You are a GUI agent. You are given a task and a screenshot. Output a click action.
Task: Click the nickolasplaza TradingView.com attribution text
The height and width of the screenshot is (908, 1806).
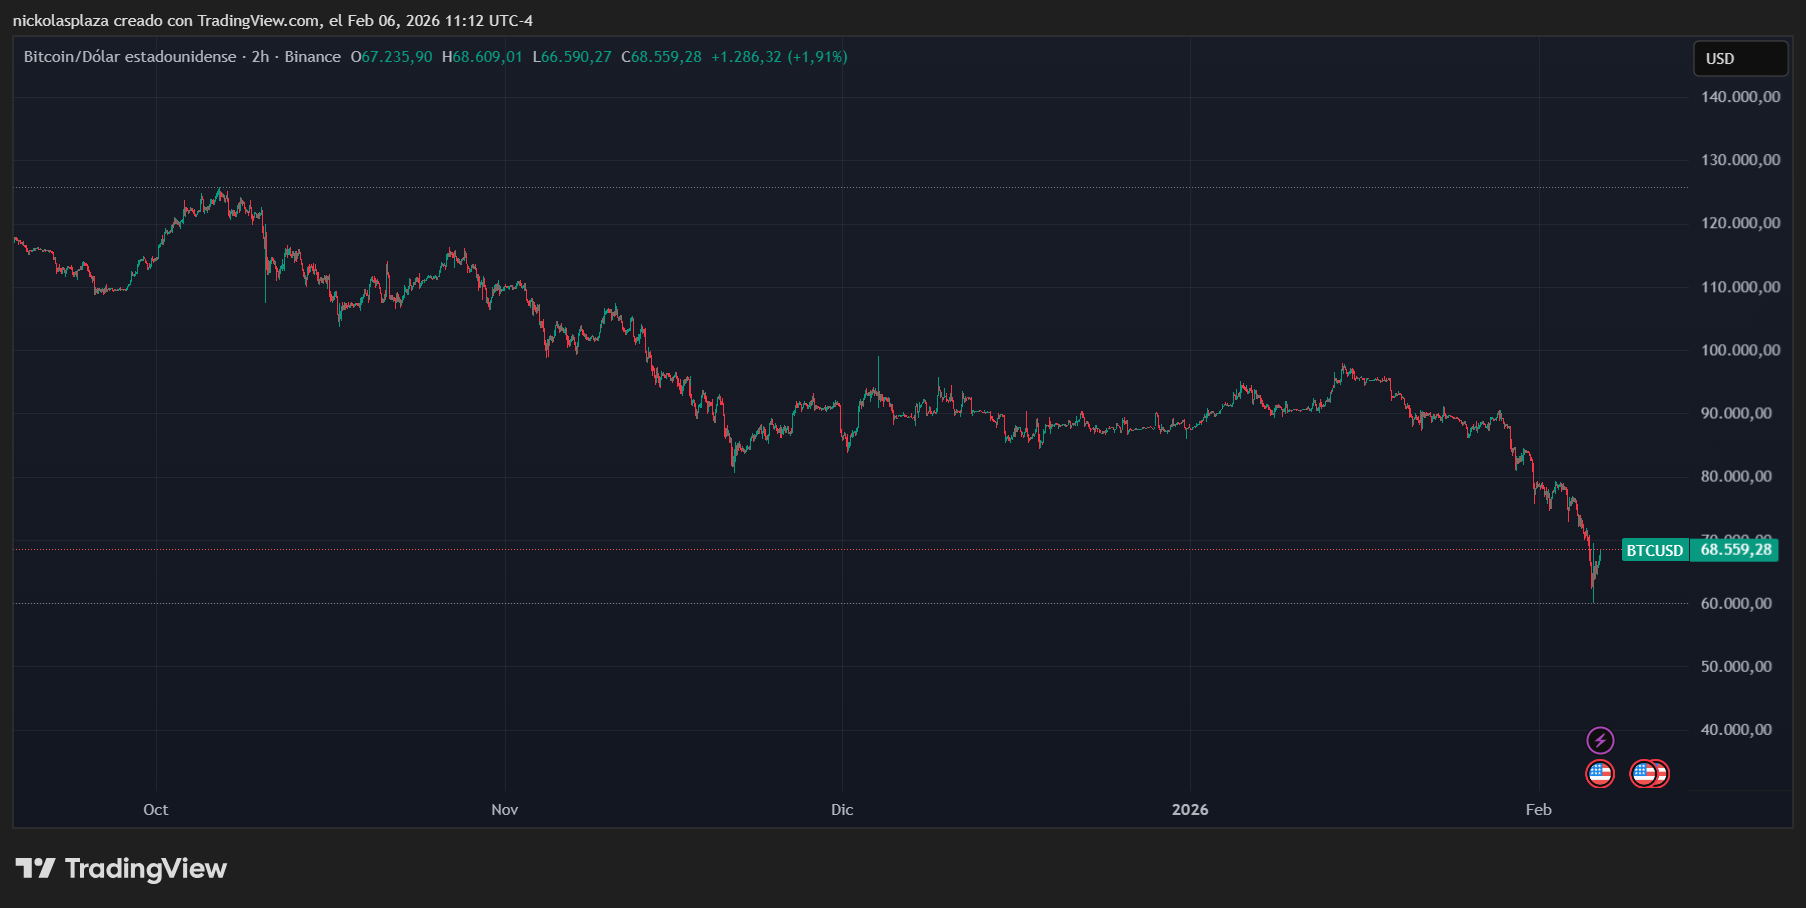tap(272, 20)
